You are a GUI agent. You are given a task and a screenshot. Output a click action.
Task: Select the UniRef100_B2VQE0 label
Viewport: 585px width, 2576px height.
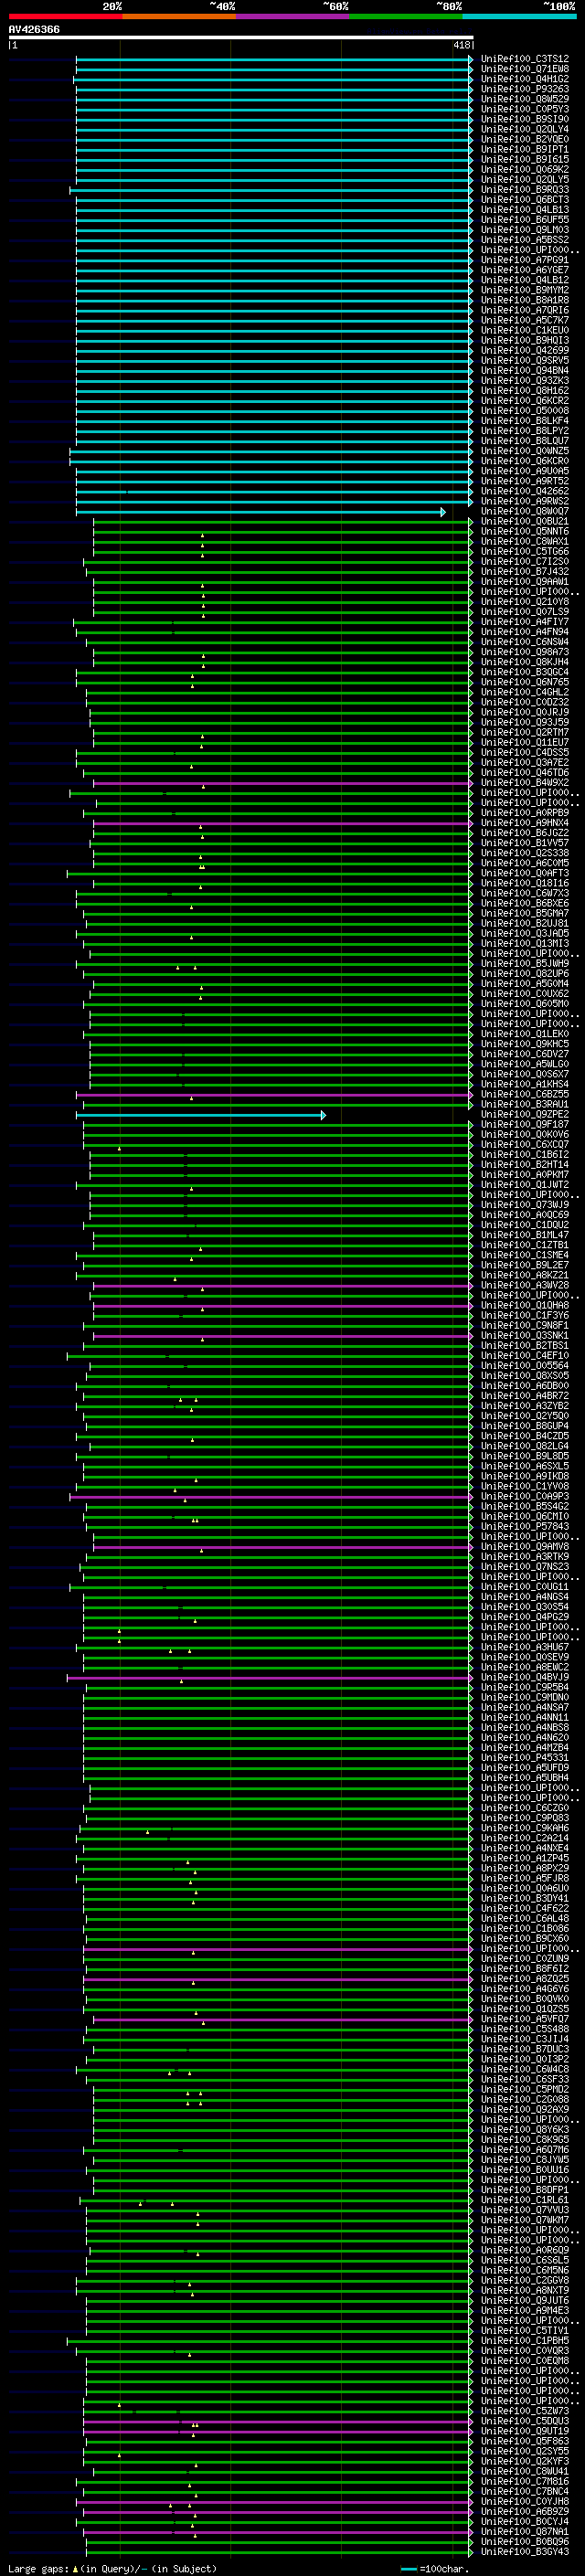point(524,139)
